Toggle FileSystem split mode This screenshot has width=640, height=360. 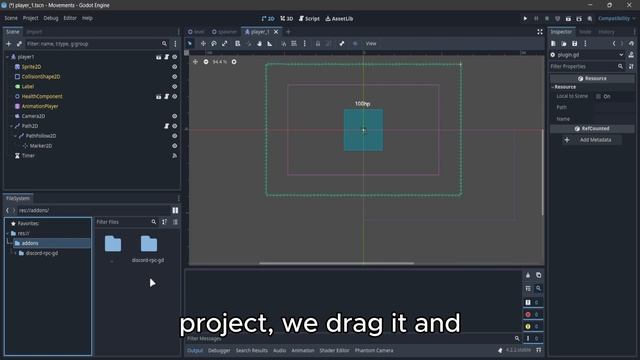pyautogui.click(x=175, y=210)
